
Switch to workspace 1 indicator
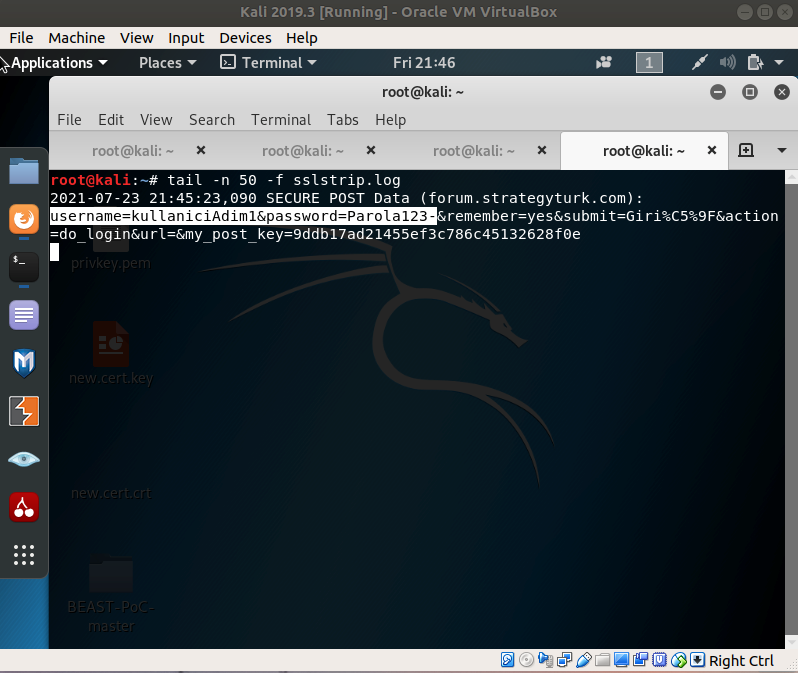(649, 63)
